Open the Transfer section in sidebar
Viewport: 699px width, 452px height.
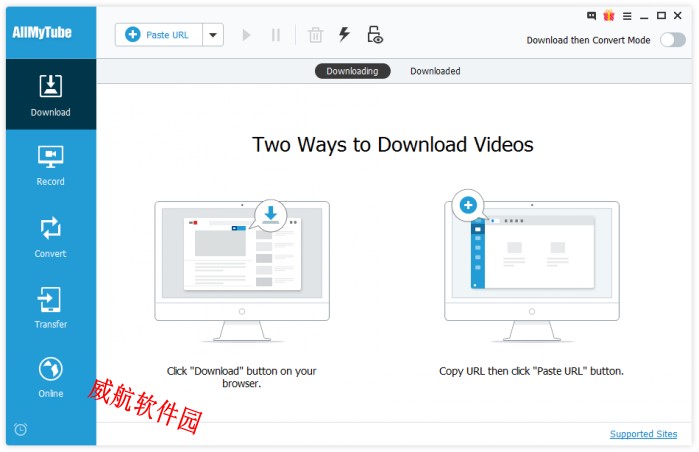pyautogui.click(x=50, y=307)
